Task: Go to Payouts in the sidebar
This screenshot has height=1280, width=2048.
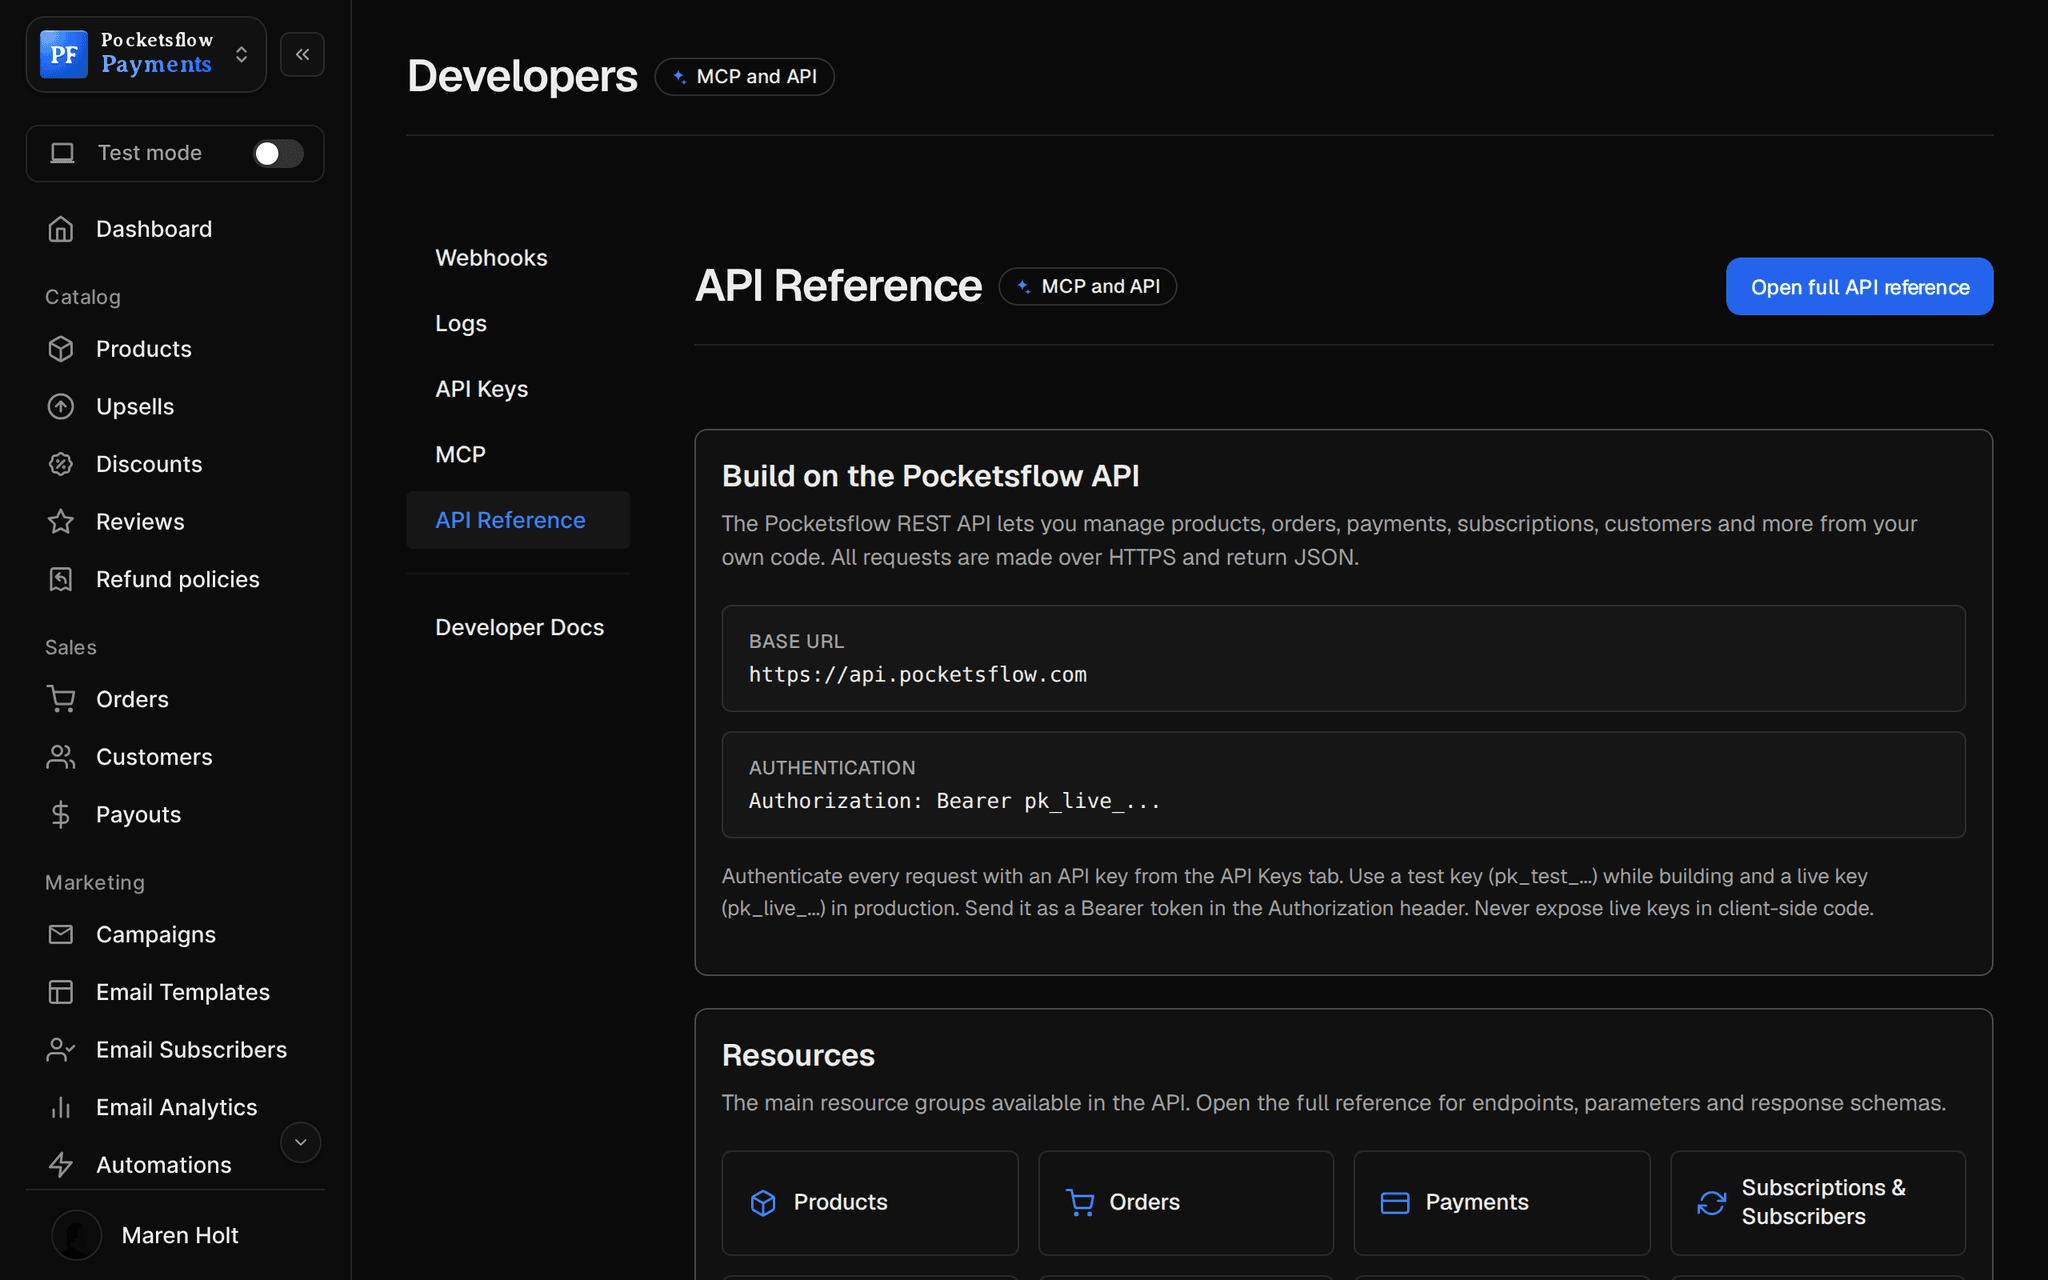Action: 174,814
